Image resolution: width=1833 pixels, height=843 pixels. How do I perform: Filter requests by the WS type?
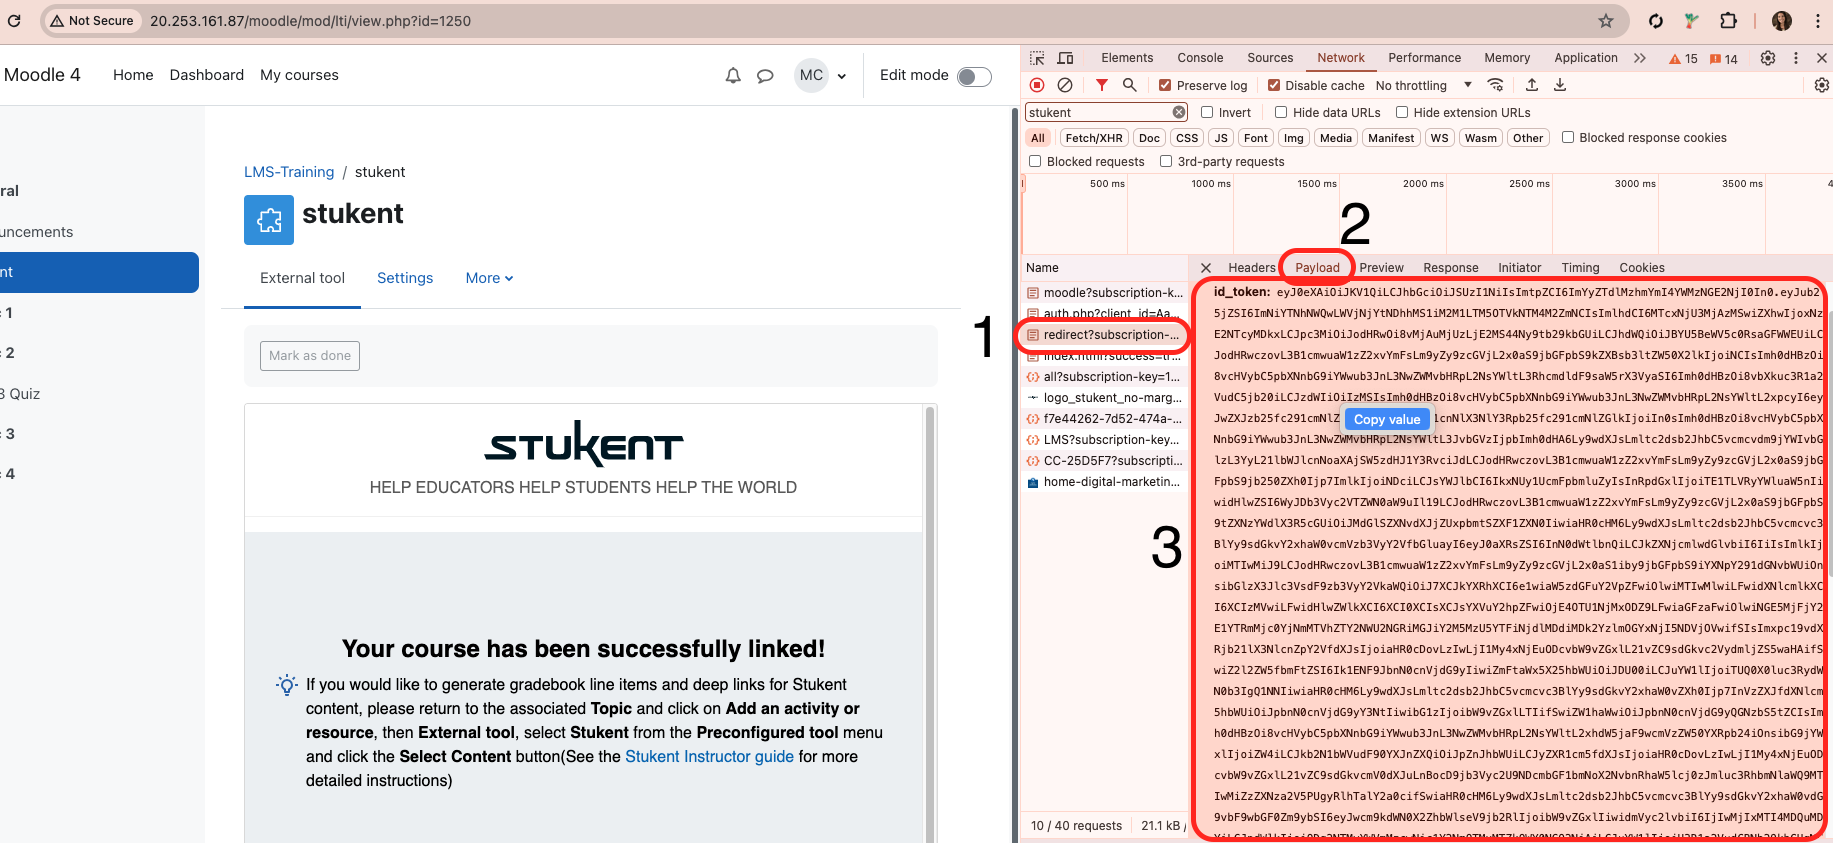pos(1439,138)
